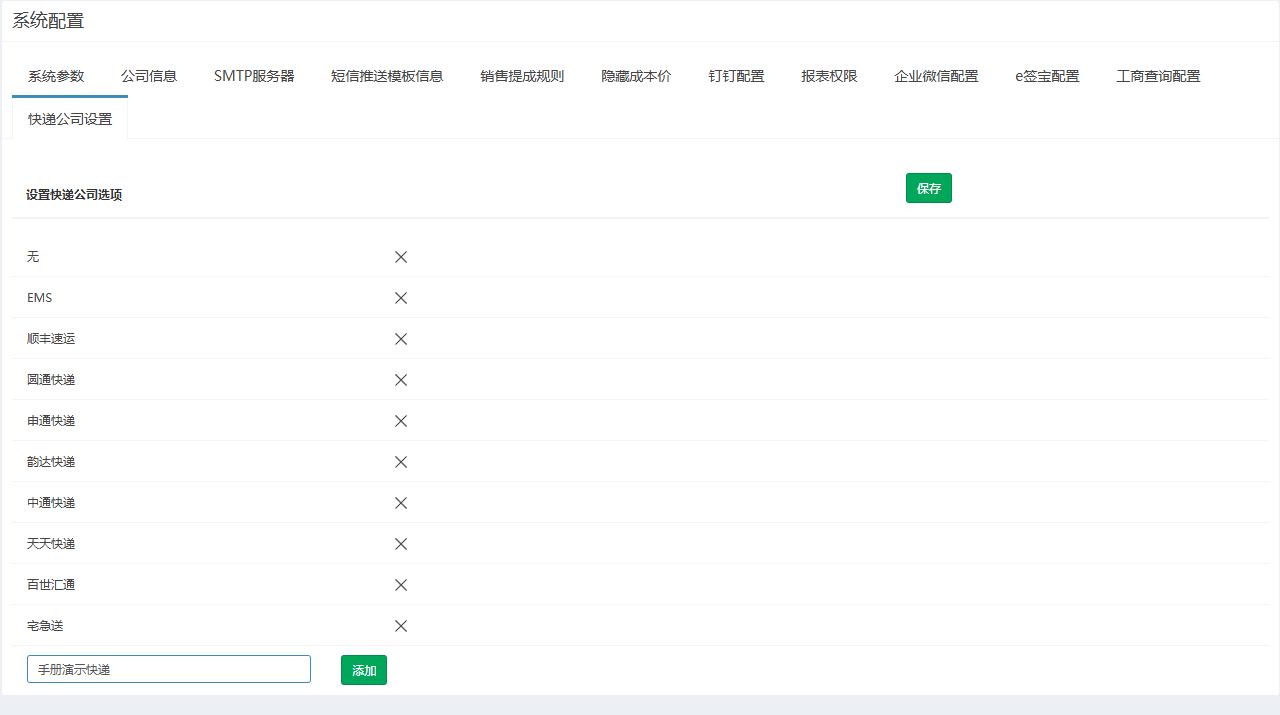Select the 快递公司设置 tab

[x=70, y=119]
